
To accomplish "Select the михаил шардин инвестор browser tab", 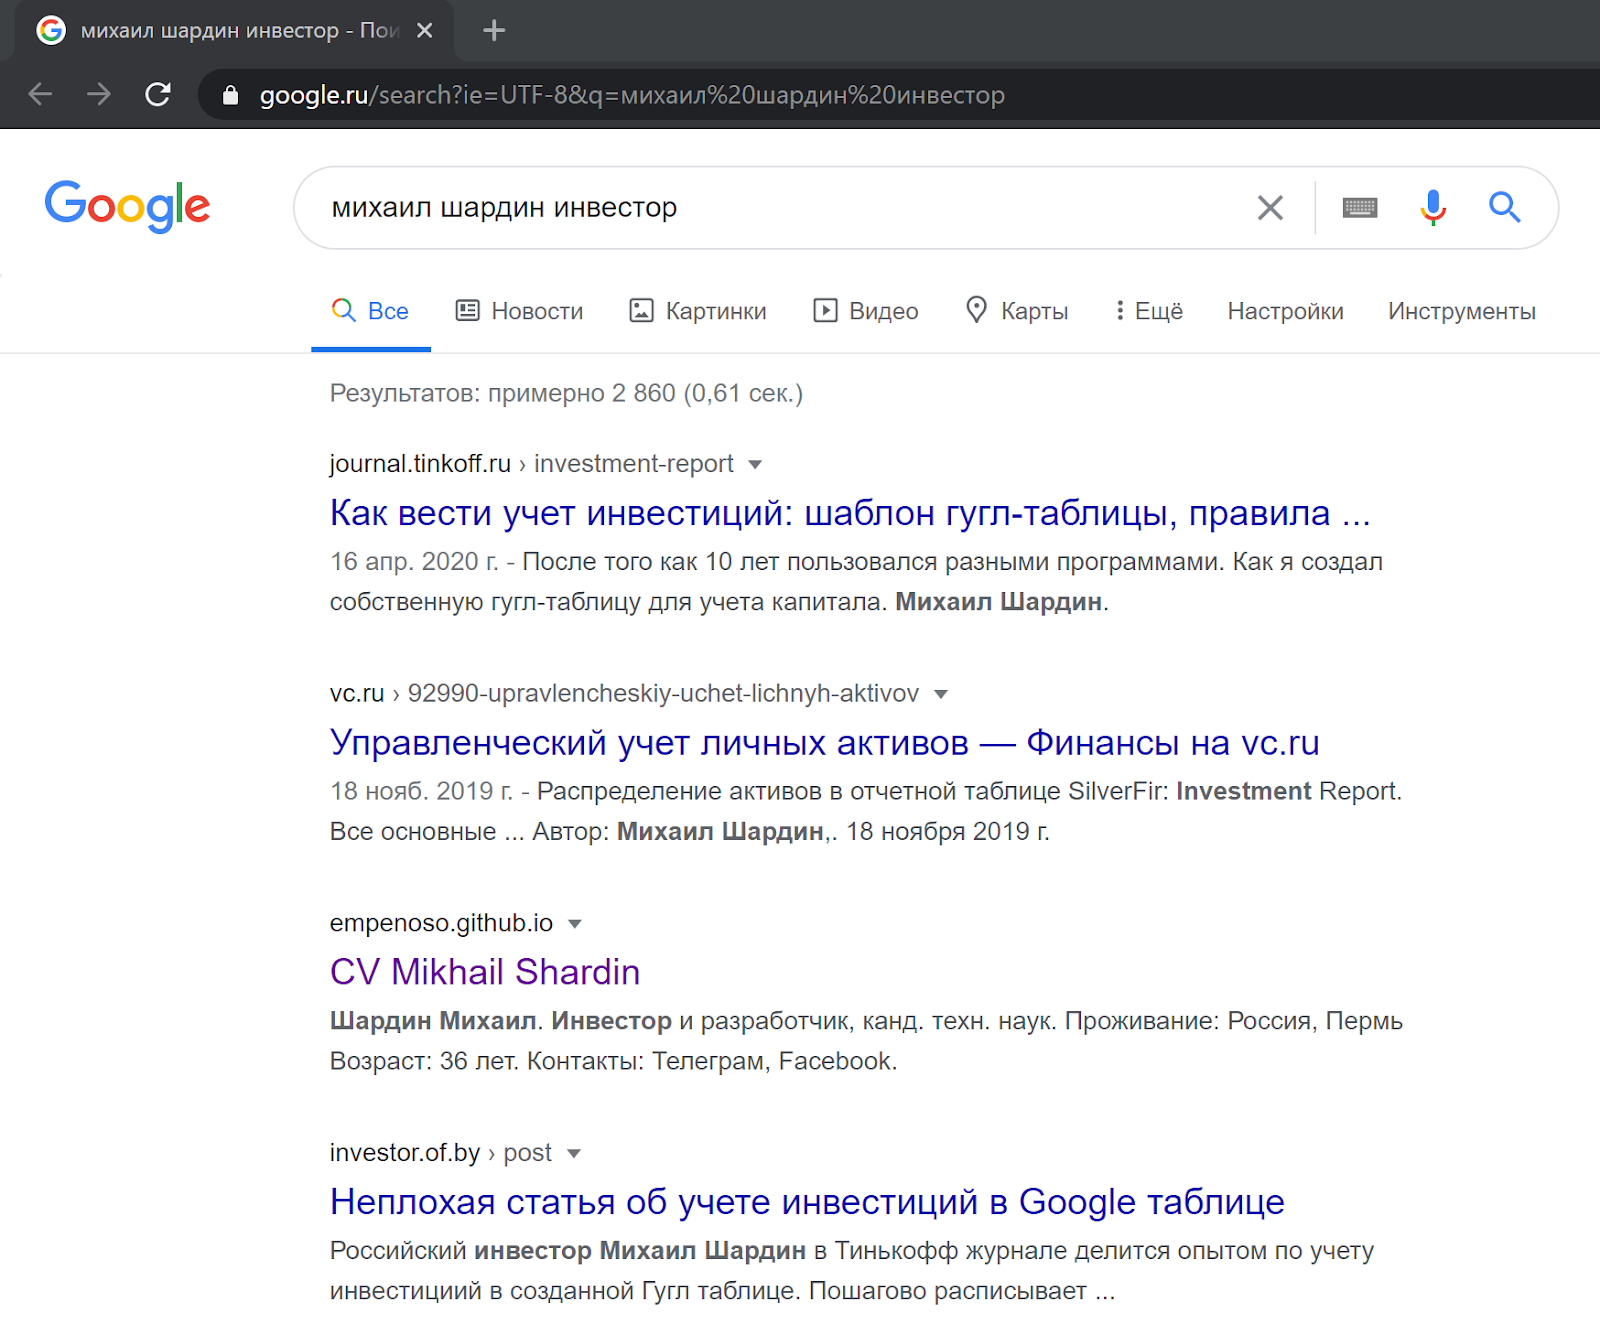I will (235, 31).
